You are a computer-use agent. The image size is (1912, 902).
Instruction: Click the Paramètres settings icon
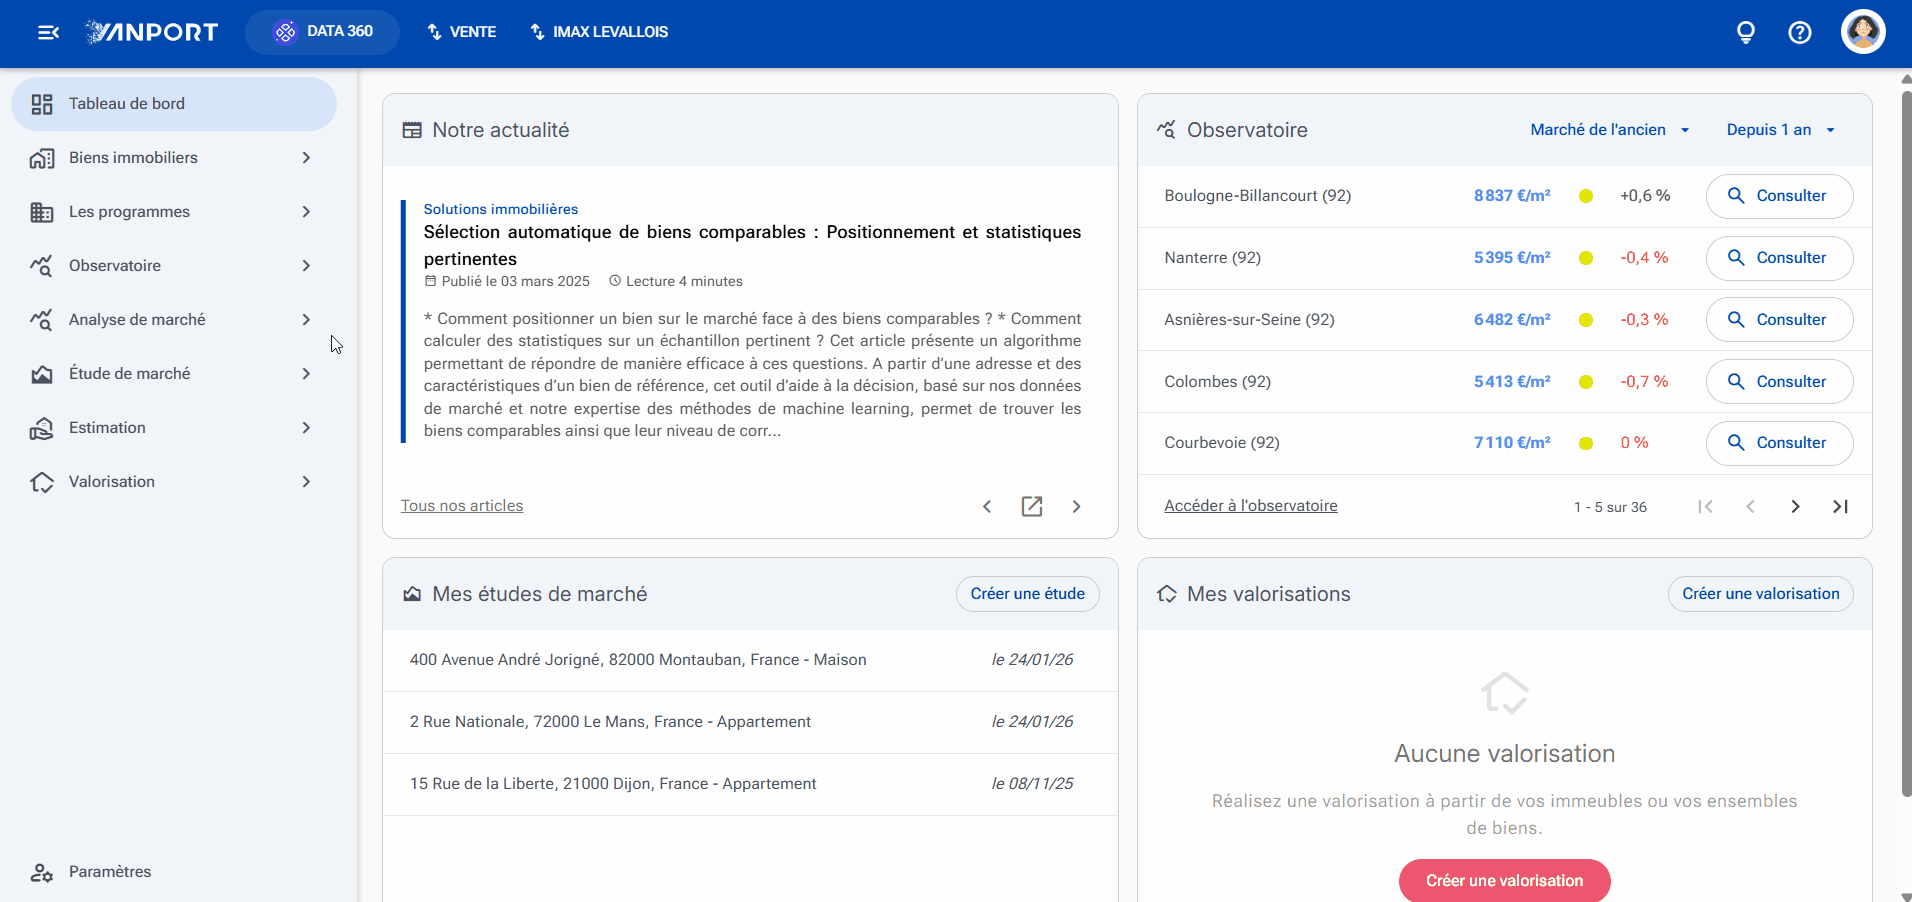tap(42, 872)
